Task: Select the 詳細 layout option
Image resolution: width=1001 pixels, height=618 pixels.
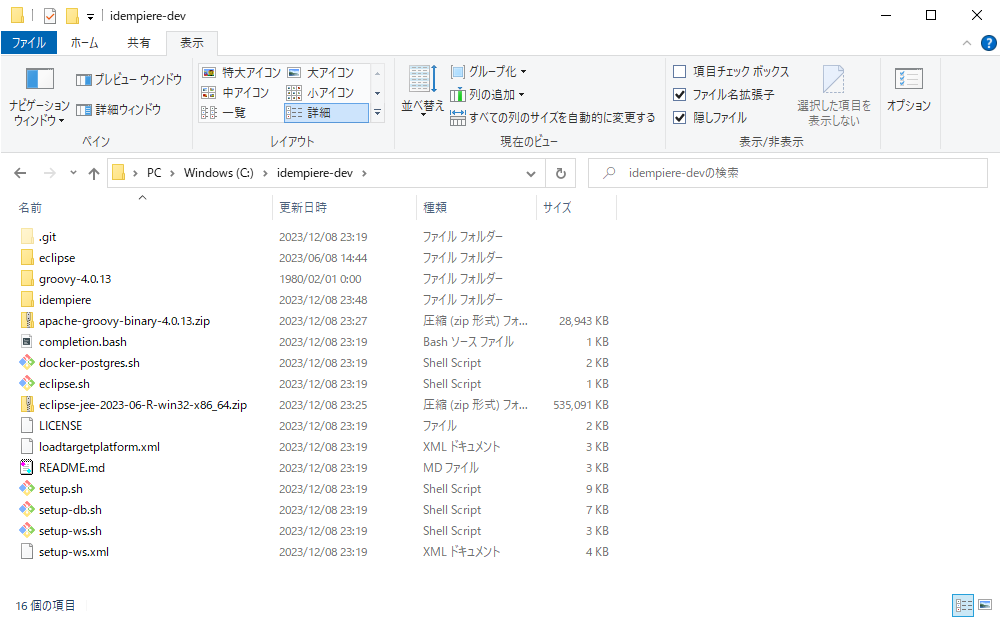Action: (326, 113)
